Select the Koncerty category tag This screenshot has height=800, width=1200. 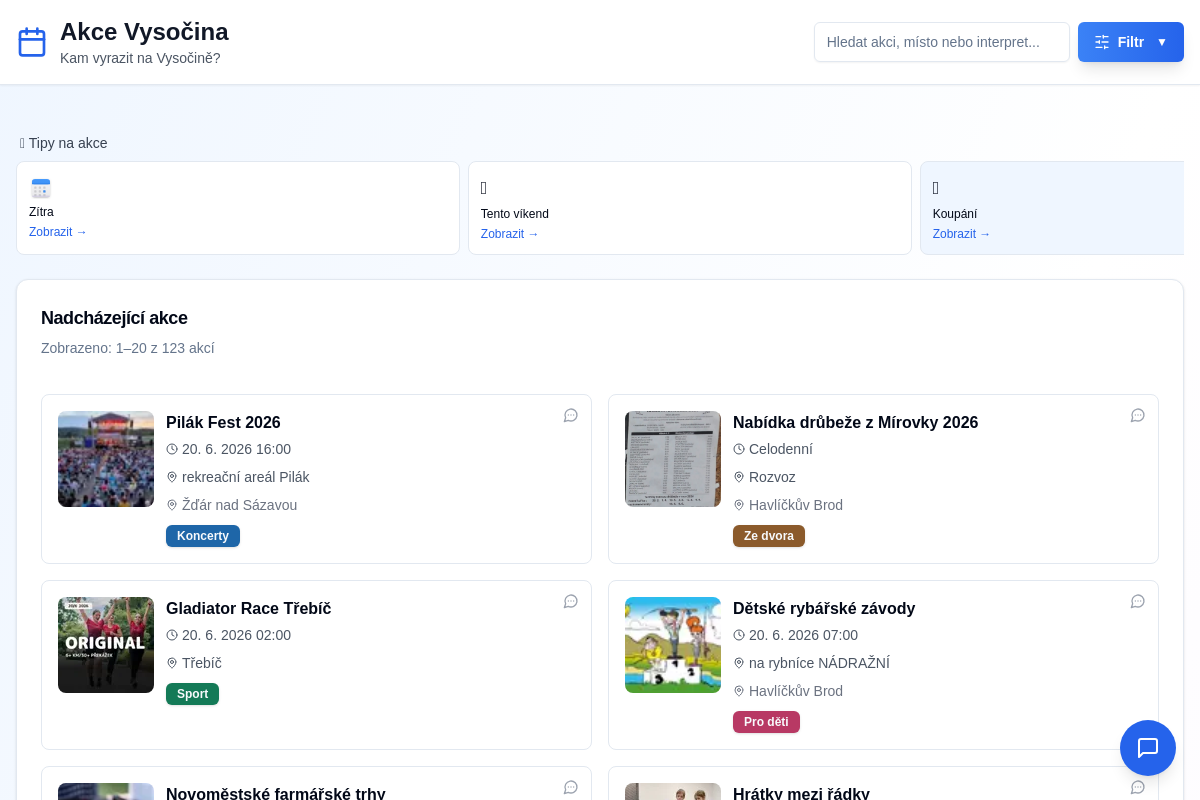click(203, 536)
